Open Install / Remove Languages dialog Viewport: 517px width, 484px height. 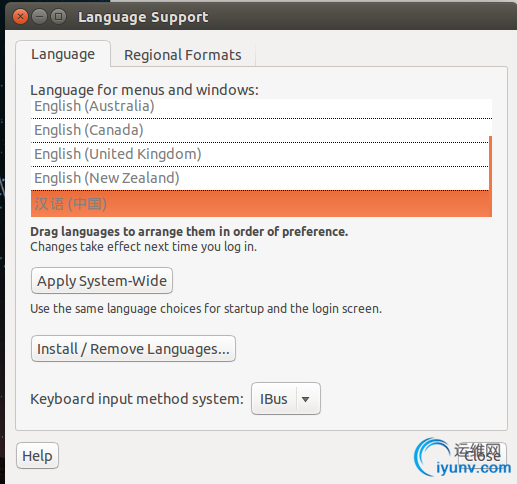[x=133, y=349]
